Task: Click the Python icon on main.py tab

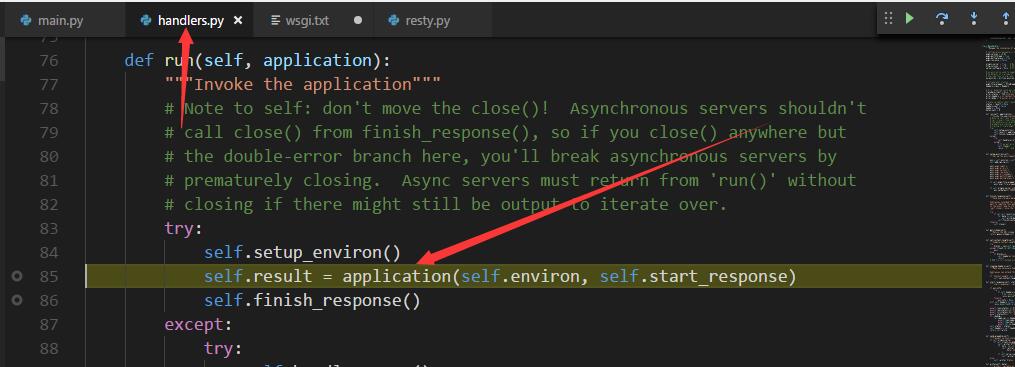Action: [x=26, y=20]
